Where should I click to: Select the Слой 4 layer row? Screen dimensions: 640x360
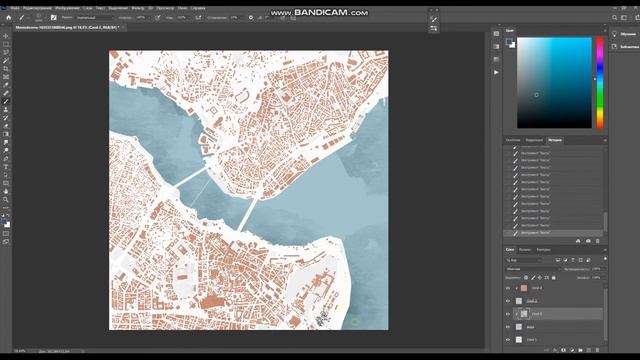click(554, 288)
